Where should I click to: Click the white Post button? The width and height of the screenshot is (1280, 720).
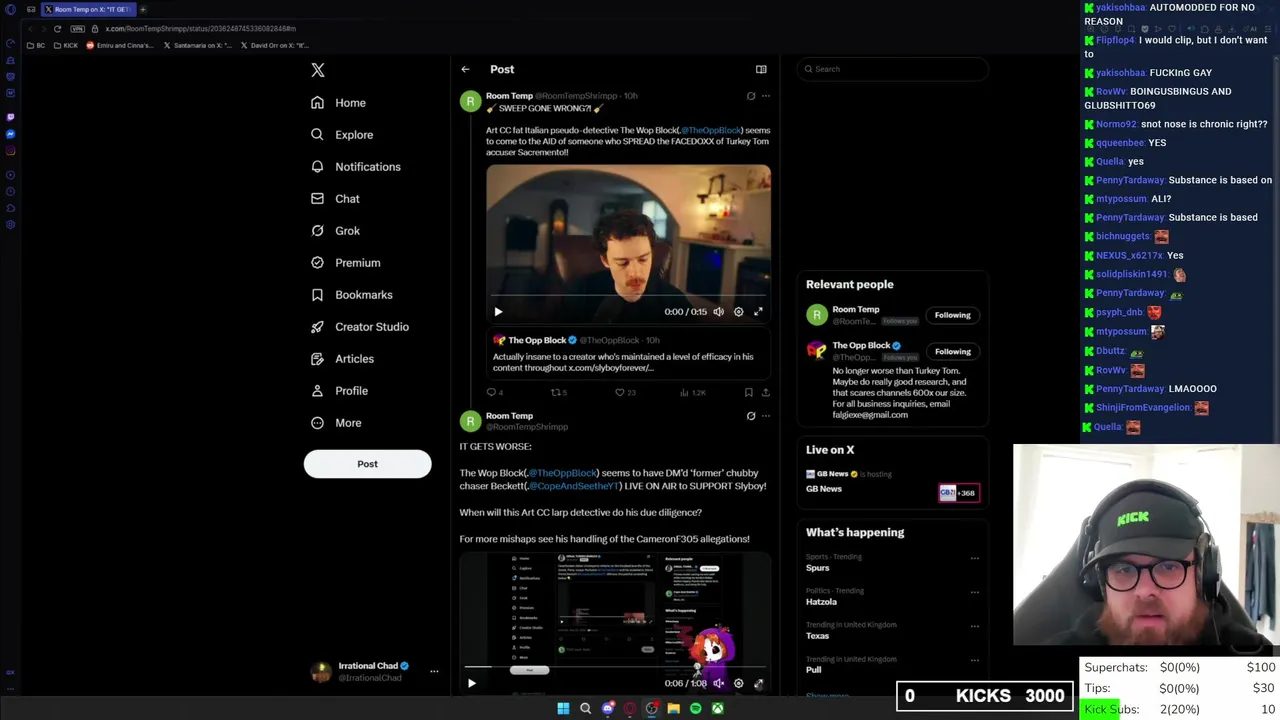point(367,464)
